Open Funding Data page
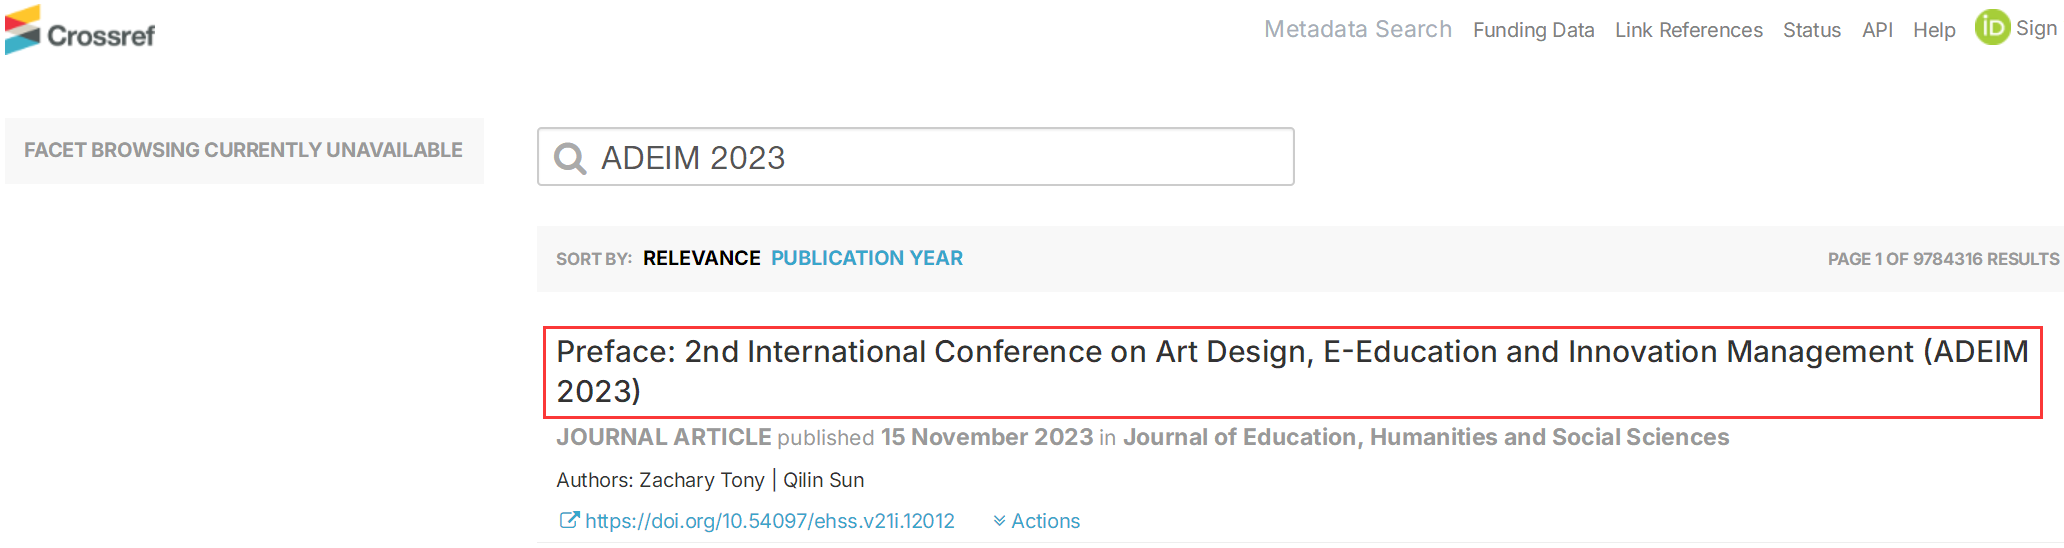This screenshot has width=2064, height=548. [1534, 30]
